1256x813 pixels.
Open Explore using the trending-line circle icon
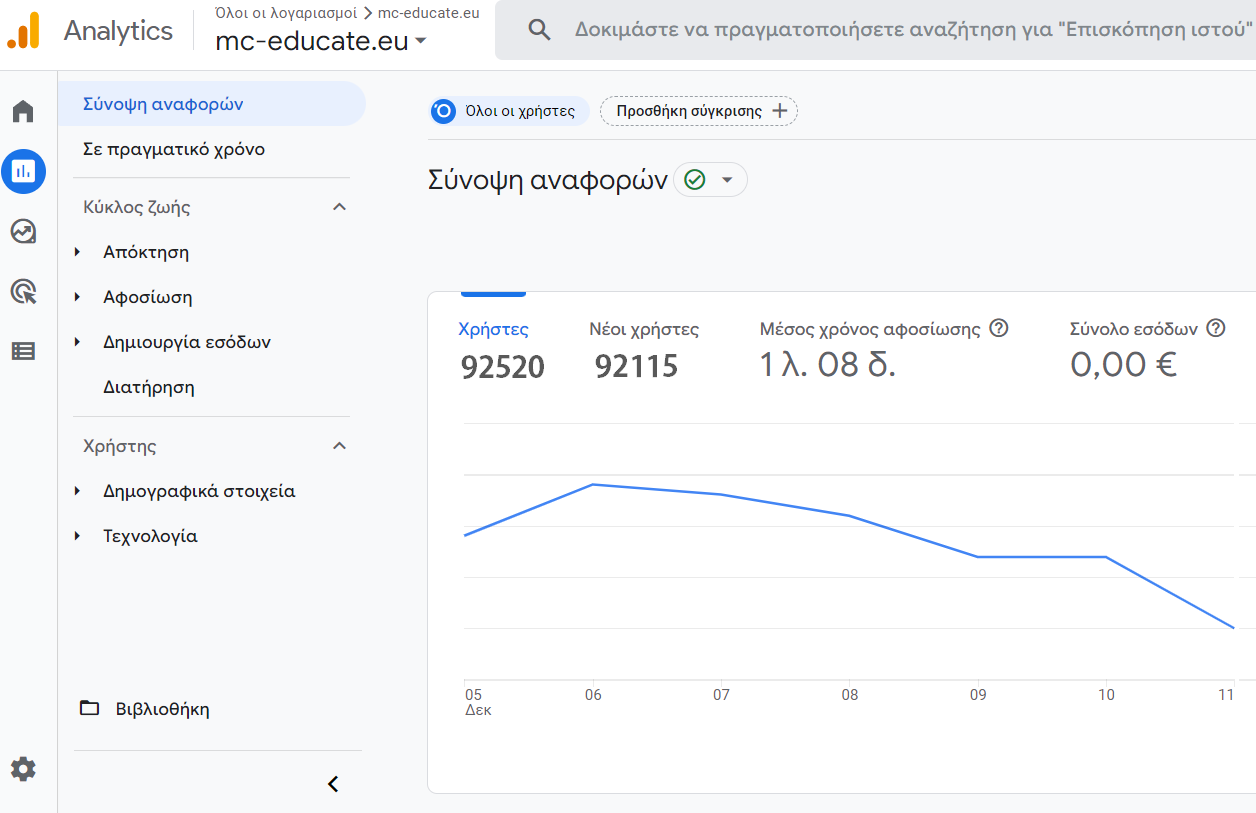click(23, 231)
